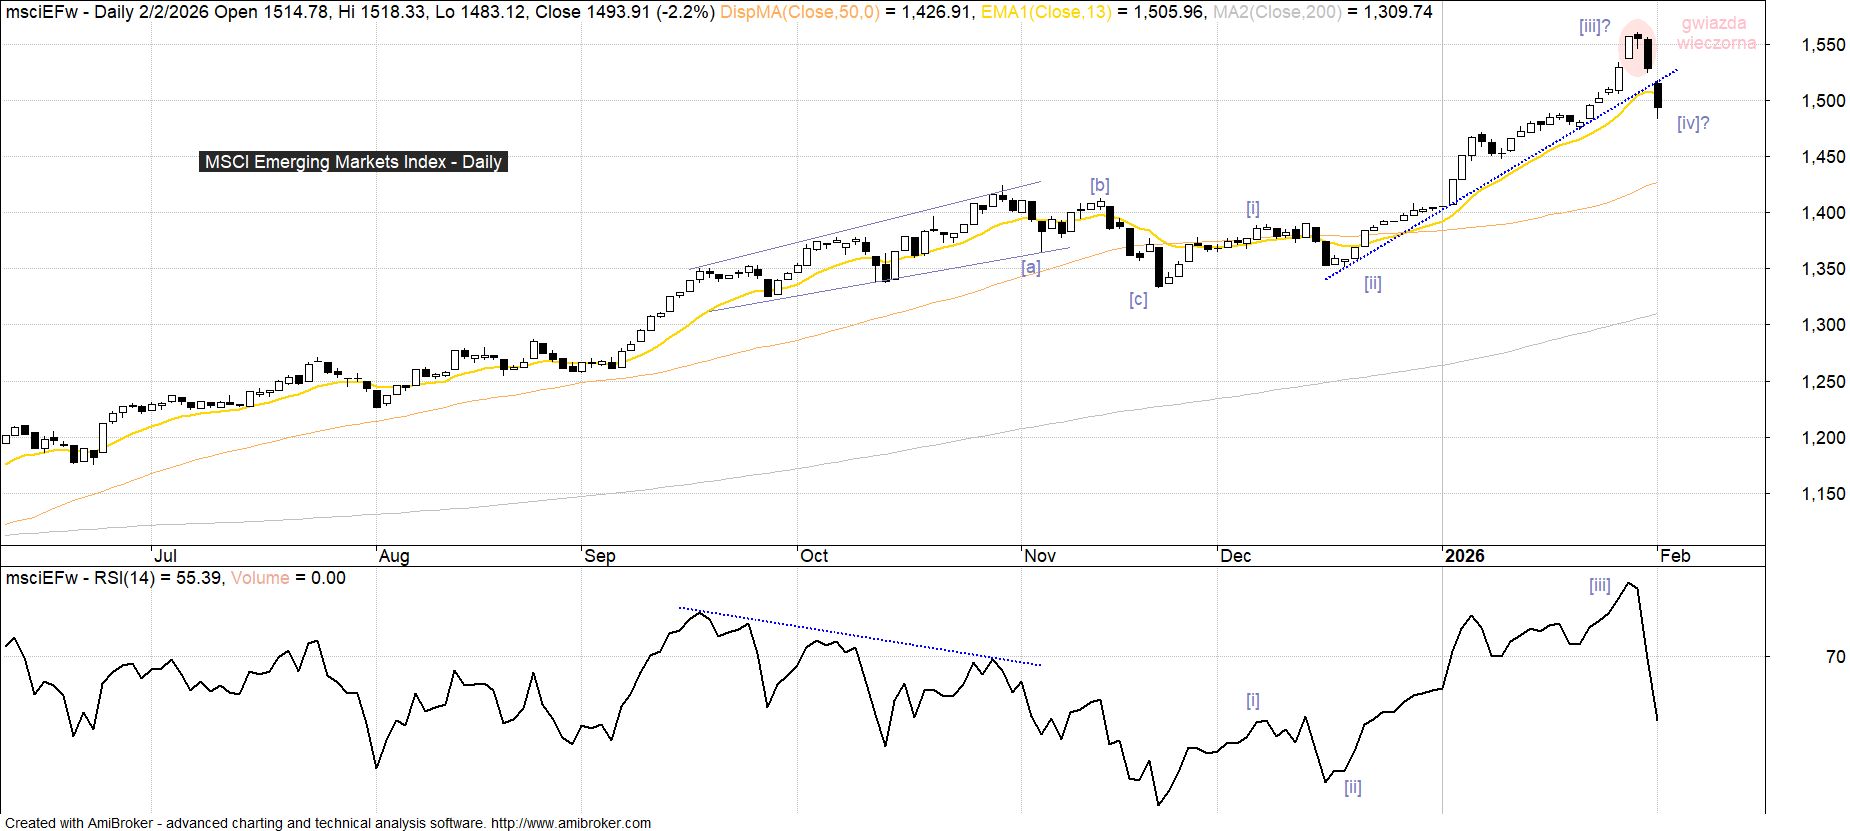
Task: Click the Oct label on the time axis
Action: pyautogui.click(x=814, y=556)
